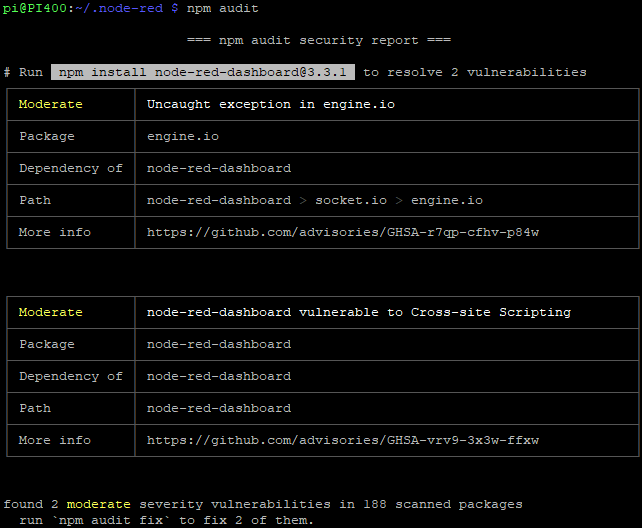Click 'node-red-dashboard' package value in second table
The width and height of the screenshot is (642, 528).
point(219,344)
